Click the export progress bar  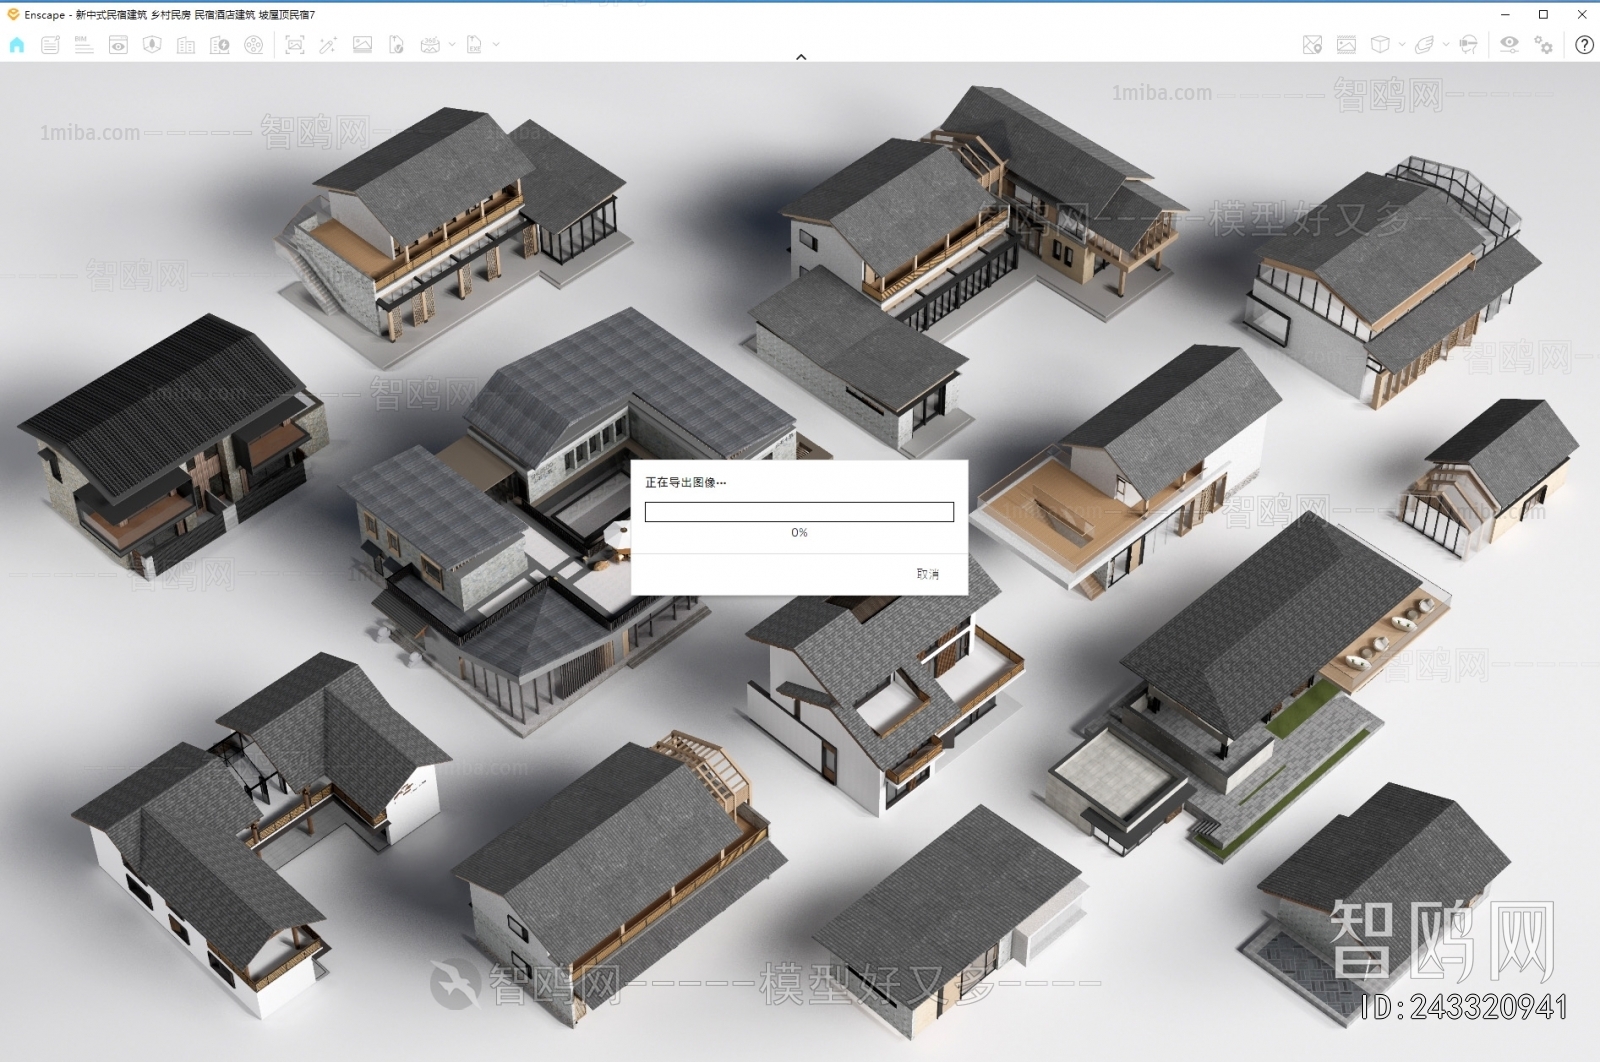tap(800, 511)
